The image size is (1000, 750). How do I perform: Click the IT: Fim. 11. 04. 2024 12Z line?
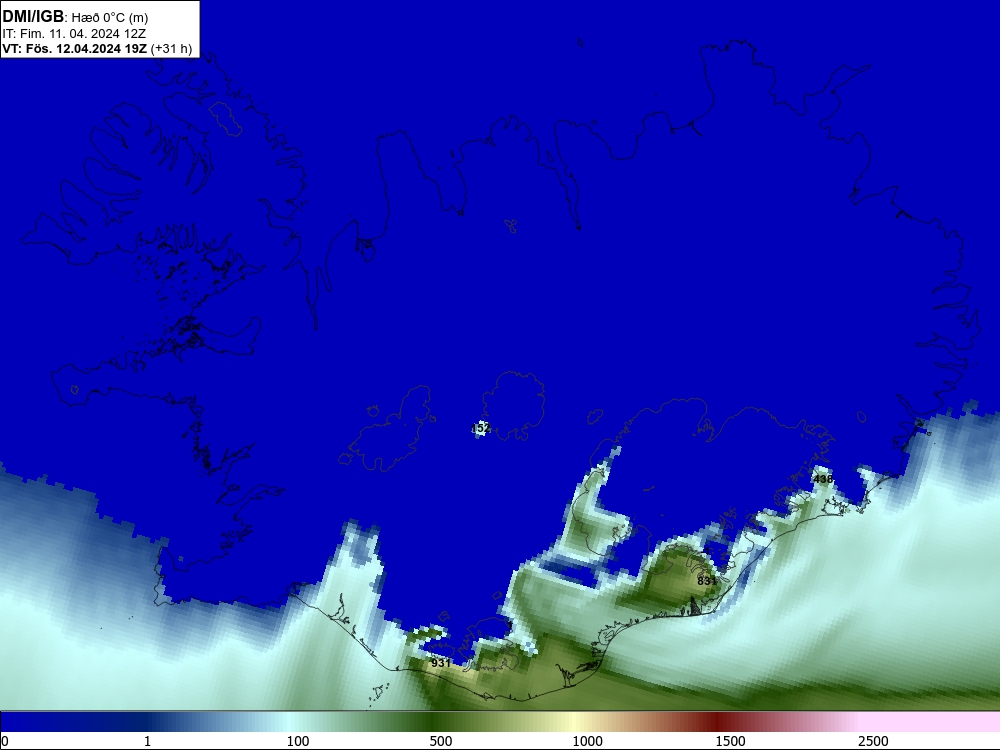75,34
